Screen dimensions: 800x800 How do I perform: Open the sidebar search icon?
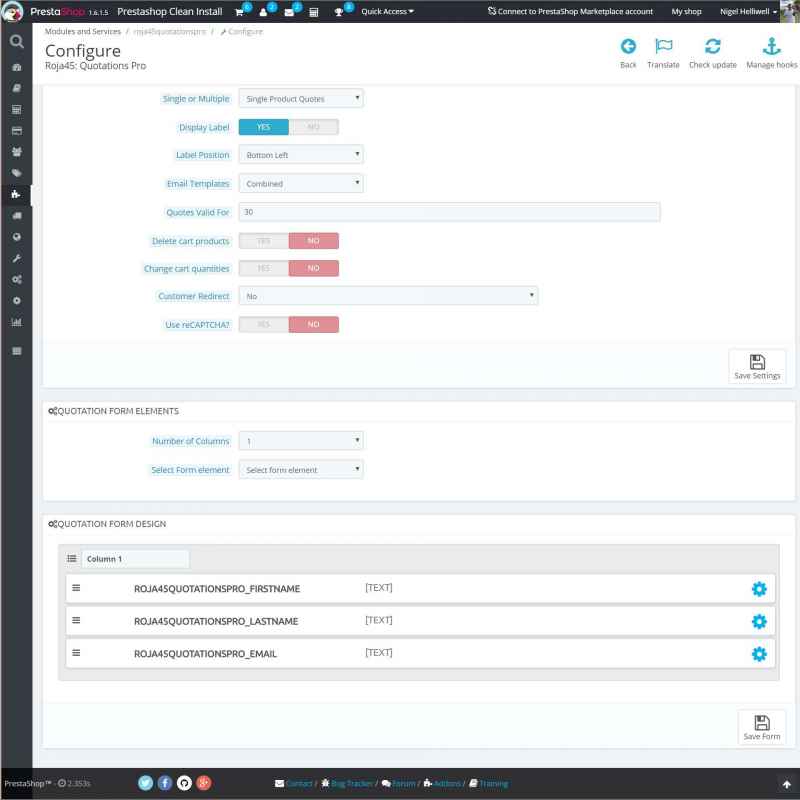(x=16, y=41)
